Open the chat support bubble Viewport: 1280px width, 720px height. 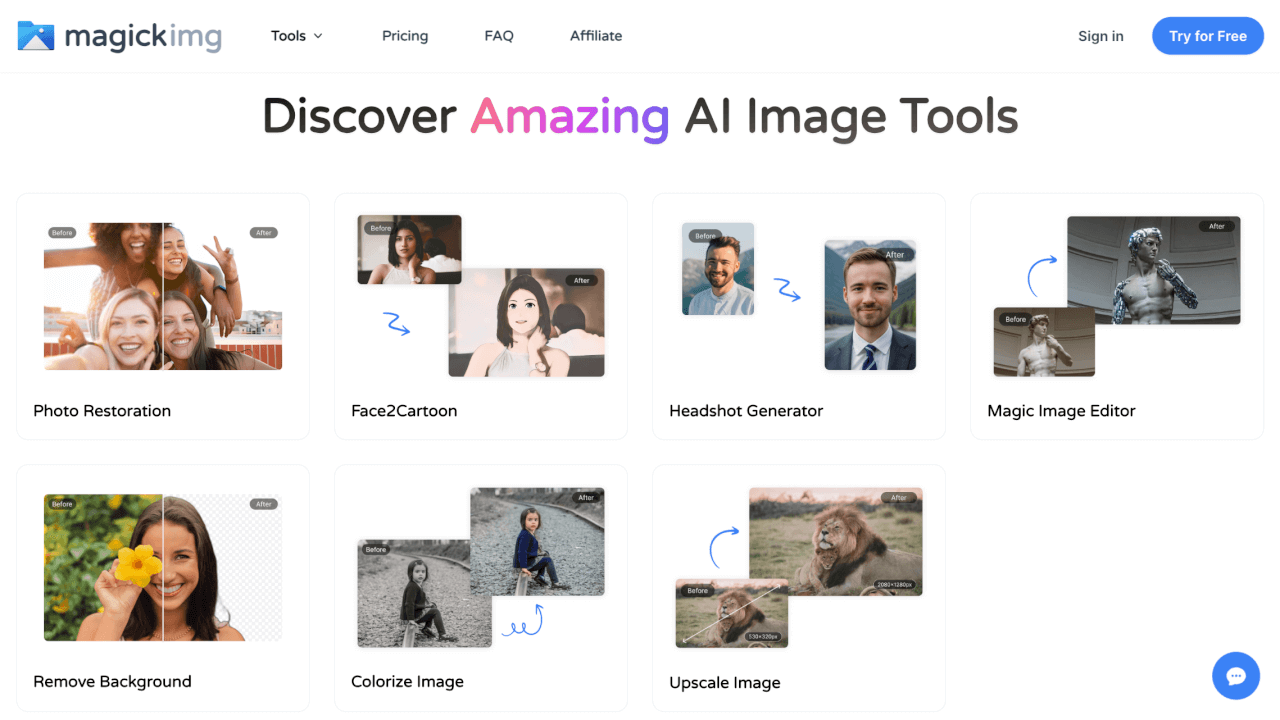[x=1236, y=676]
